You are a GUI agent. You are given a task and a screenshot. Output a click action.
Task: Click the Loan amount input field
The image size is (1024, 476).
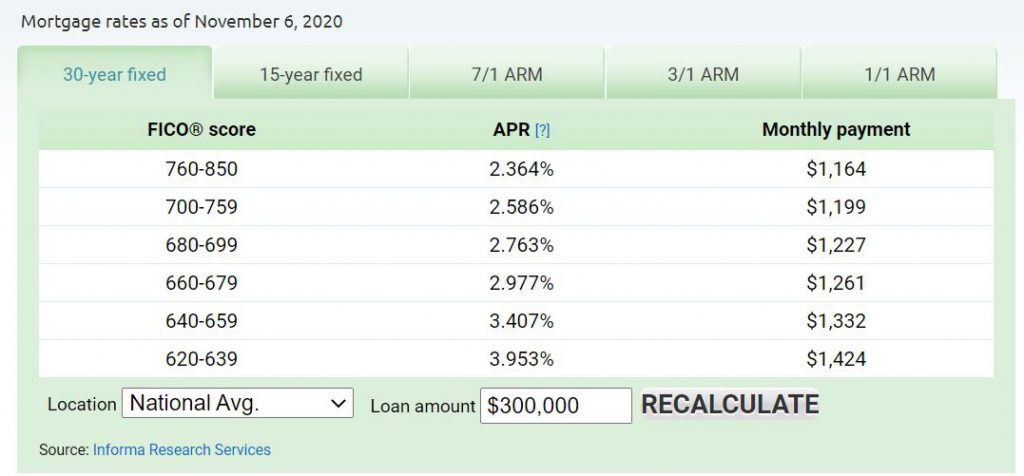point(555,405)
